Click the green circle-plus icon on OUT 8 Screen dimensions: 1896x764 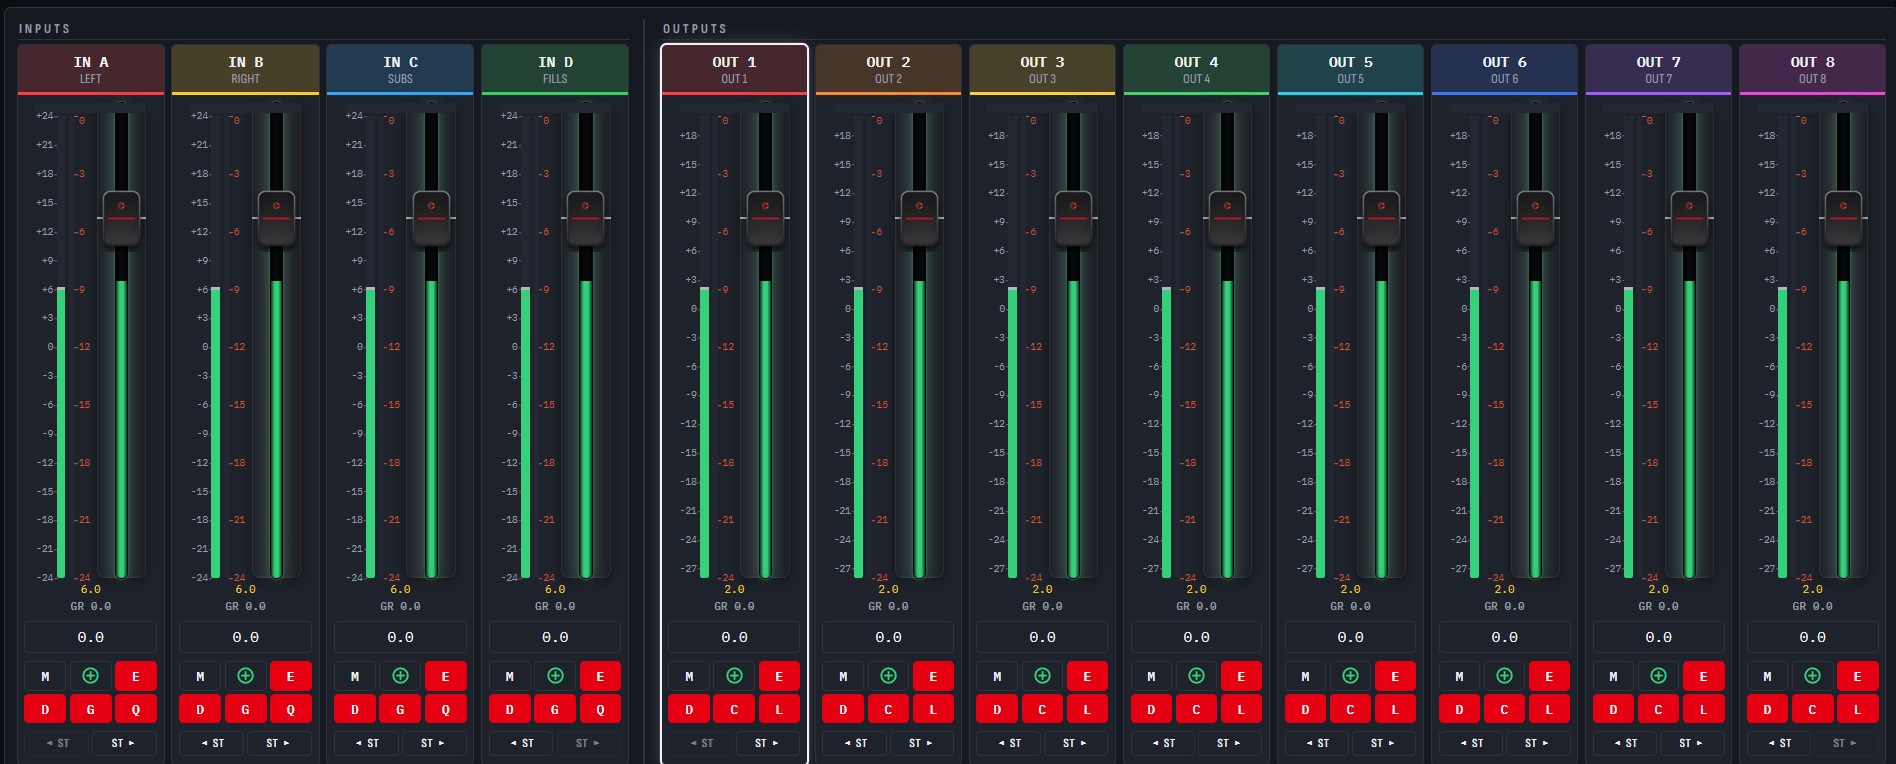(x=1812, y=676)
